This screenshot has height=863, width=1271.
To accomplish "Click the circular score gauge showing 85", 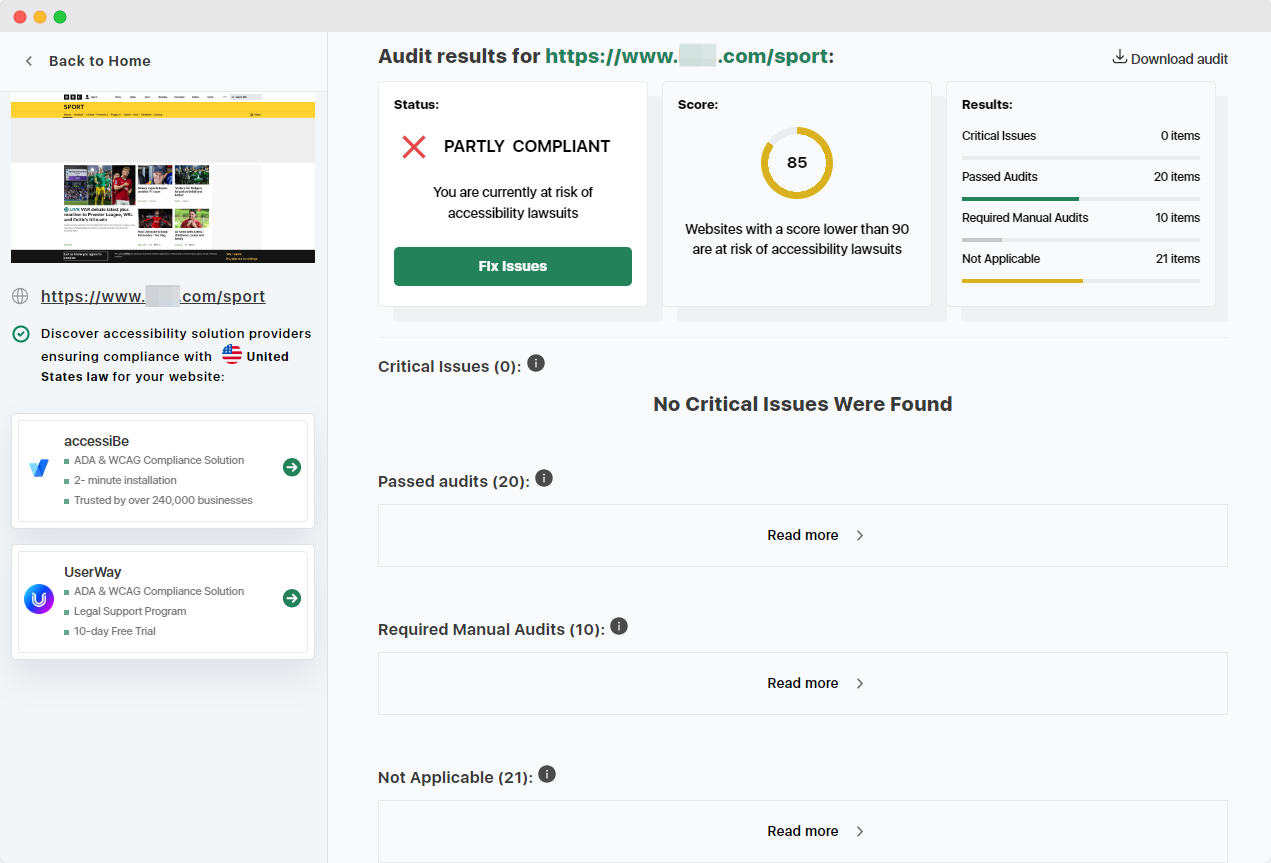I will pos(797,162).
